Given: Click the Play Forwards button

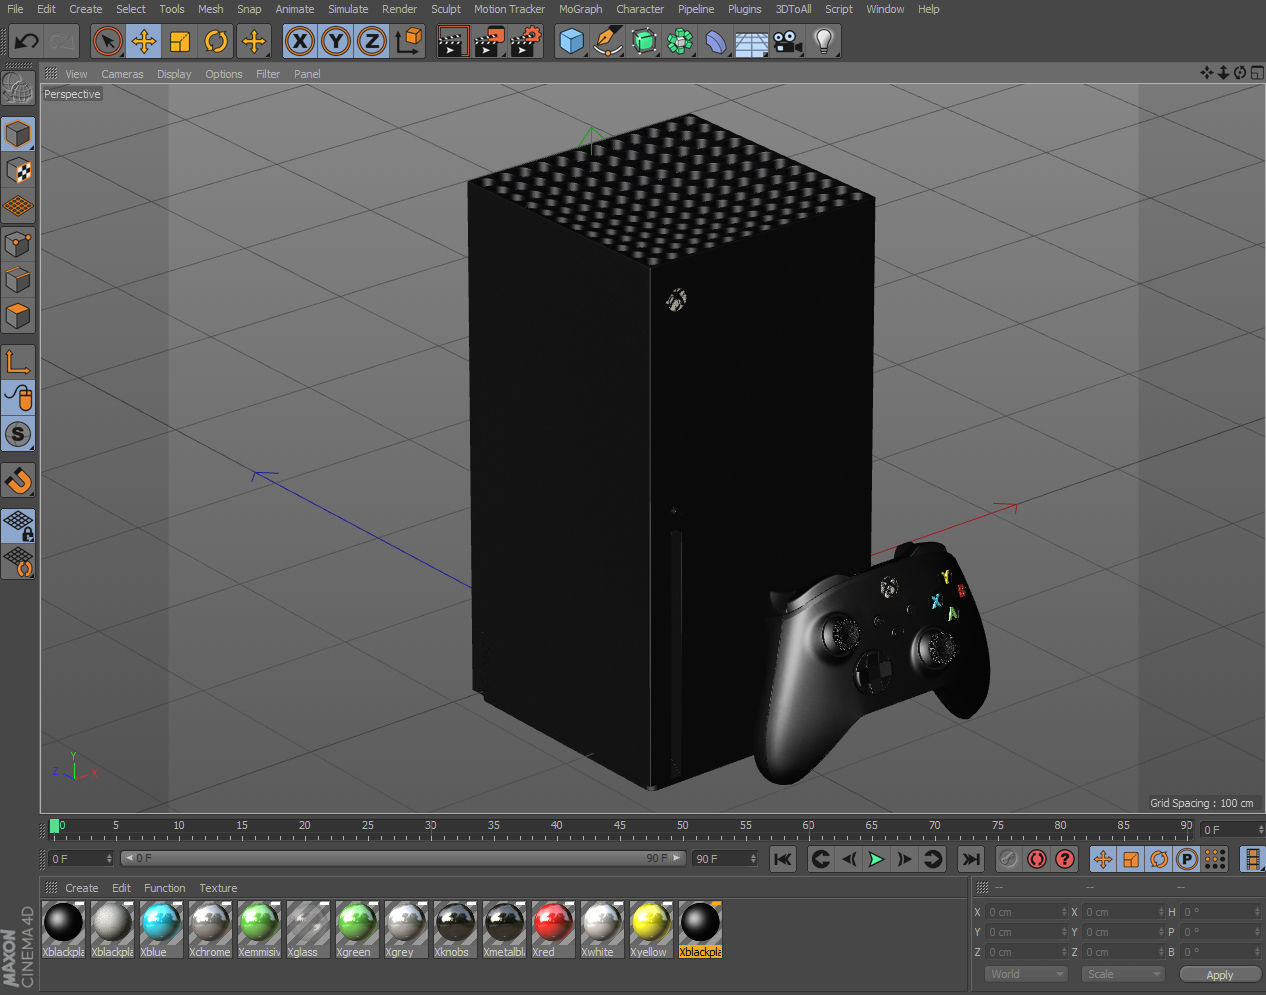Looking at the screenshot, I should (x=876, y=859).
